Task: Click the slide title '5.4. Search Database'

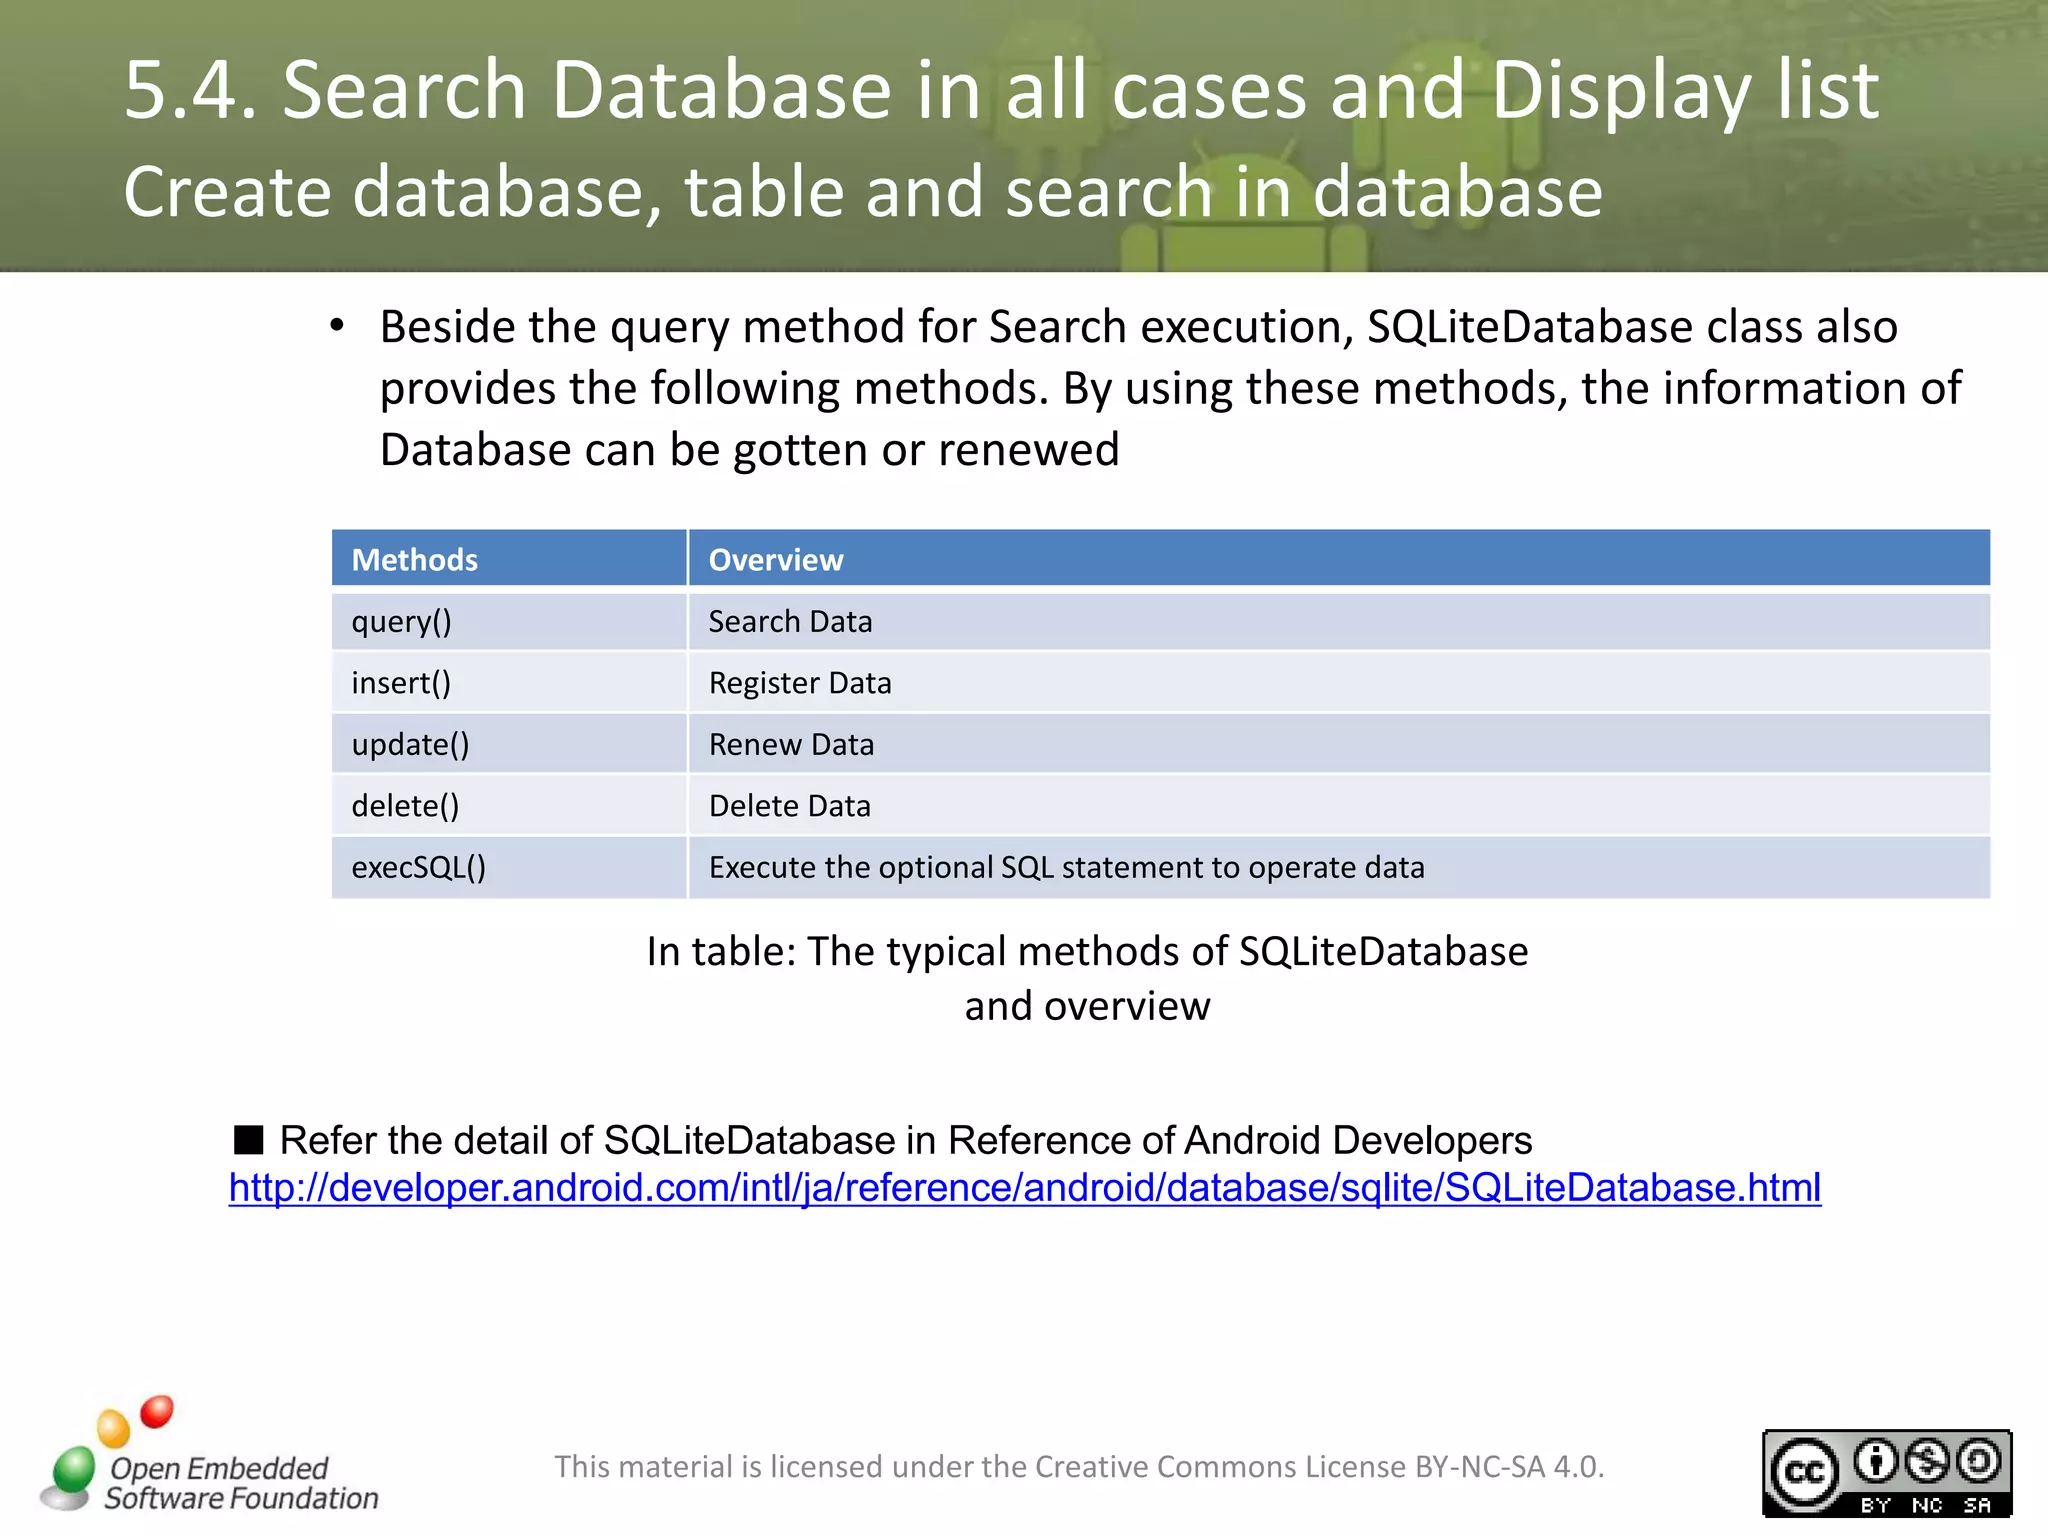Action: tap(1001, 90)
